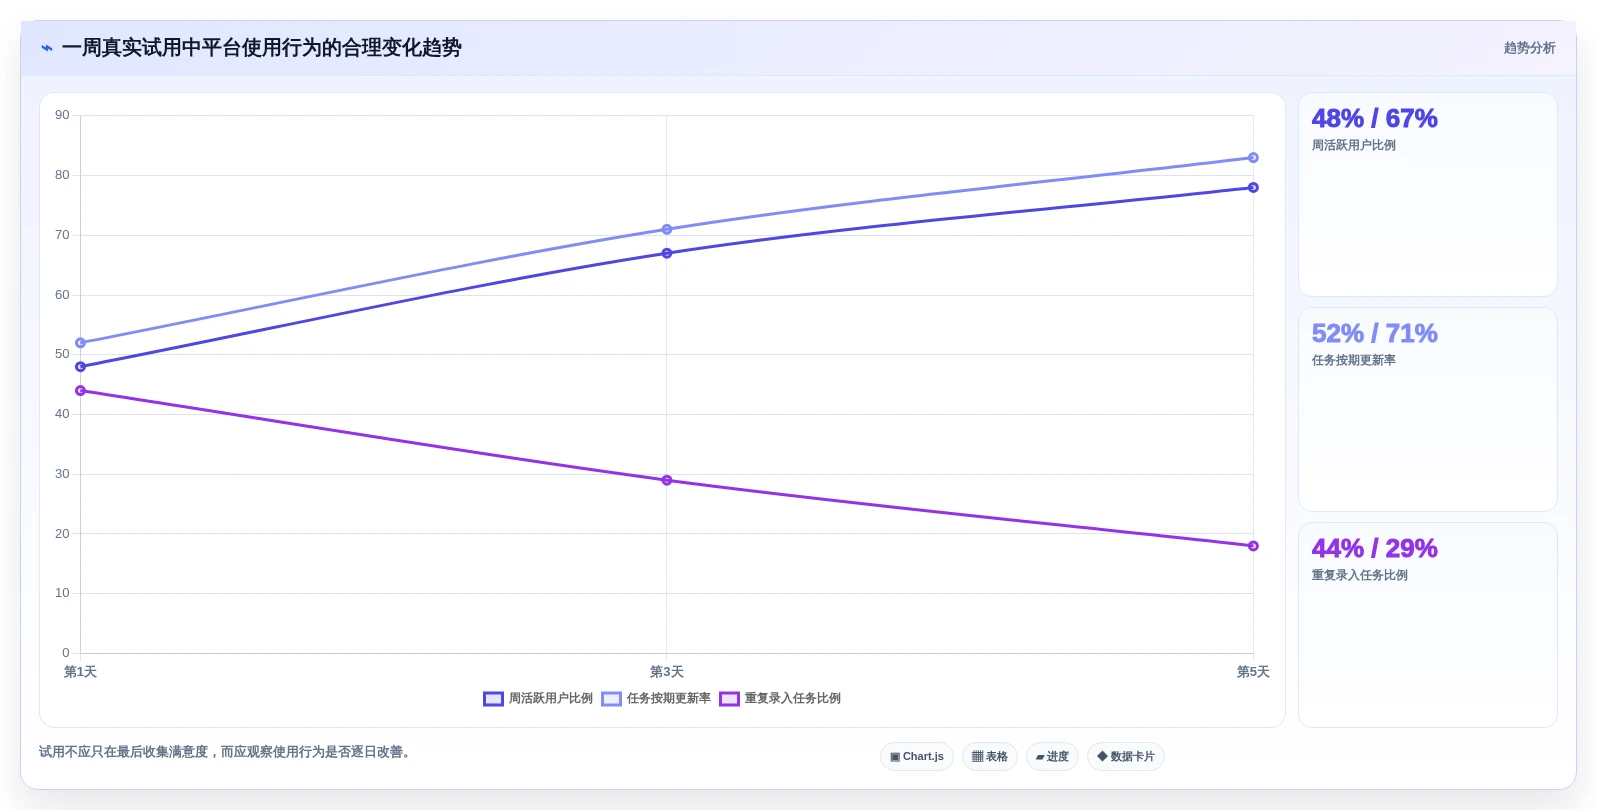Click the 重复录入任务比例 legend color box
The image size is (1597, 810).
[729, 699]
